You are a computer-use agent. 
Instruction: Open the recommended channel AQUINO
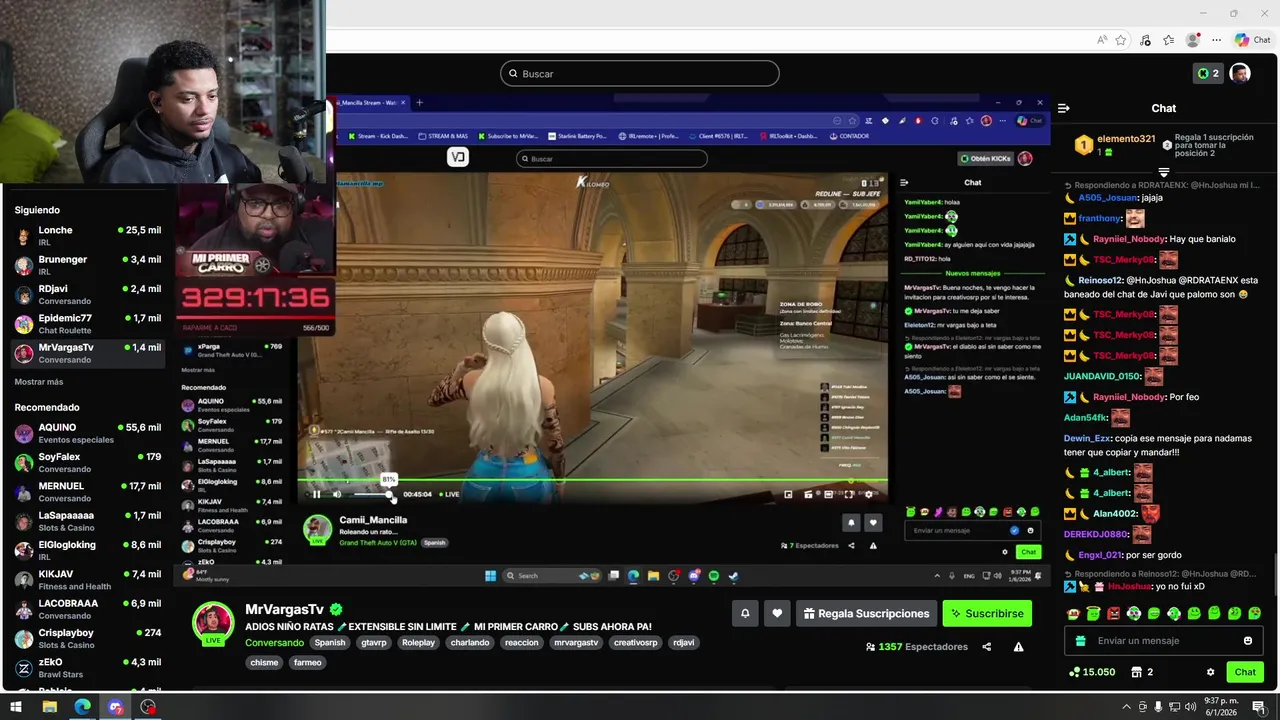tap(87, 433)
